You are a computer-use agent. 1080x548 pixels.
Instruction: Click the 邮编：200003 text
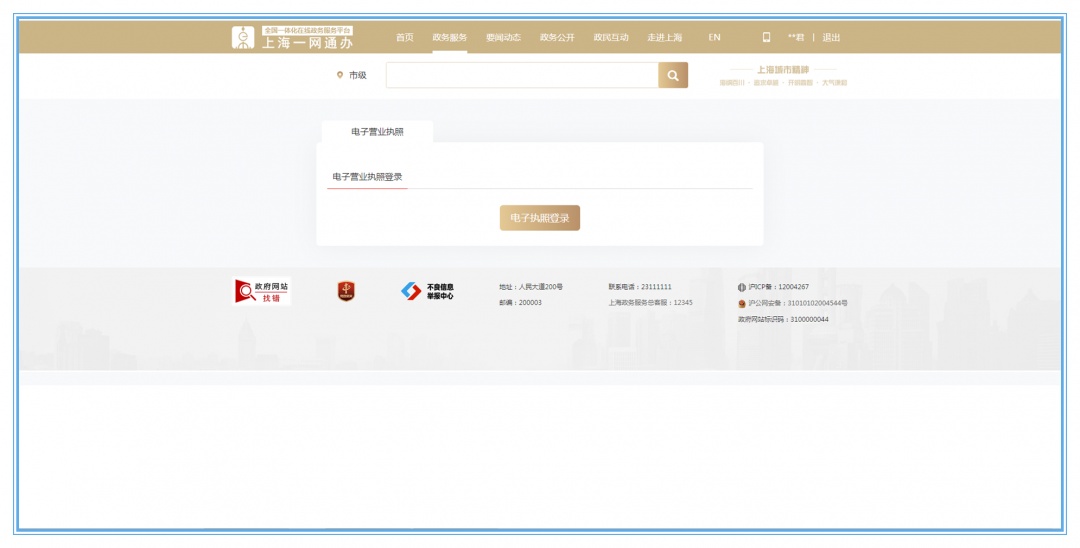point(521,303)
